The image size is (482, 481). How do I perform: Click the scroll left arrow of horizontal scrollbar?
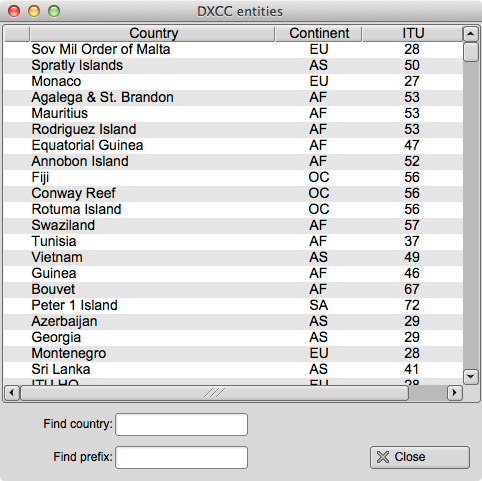point(12,393)
